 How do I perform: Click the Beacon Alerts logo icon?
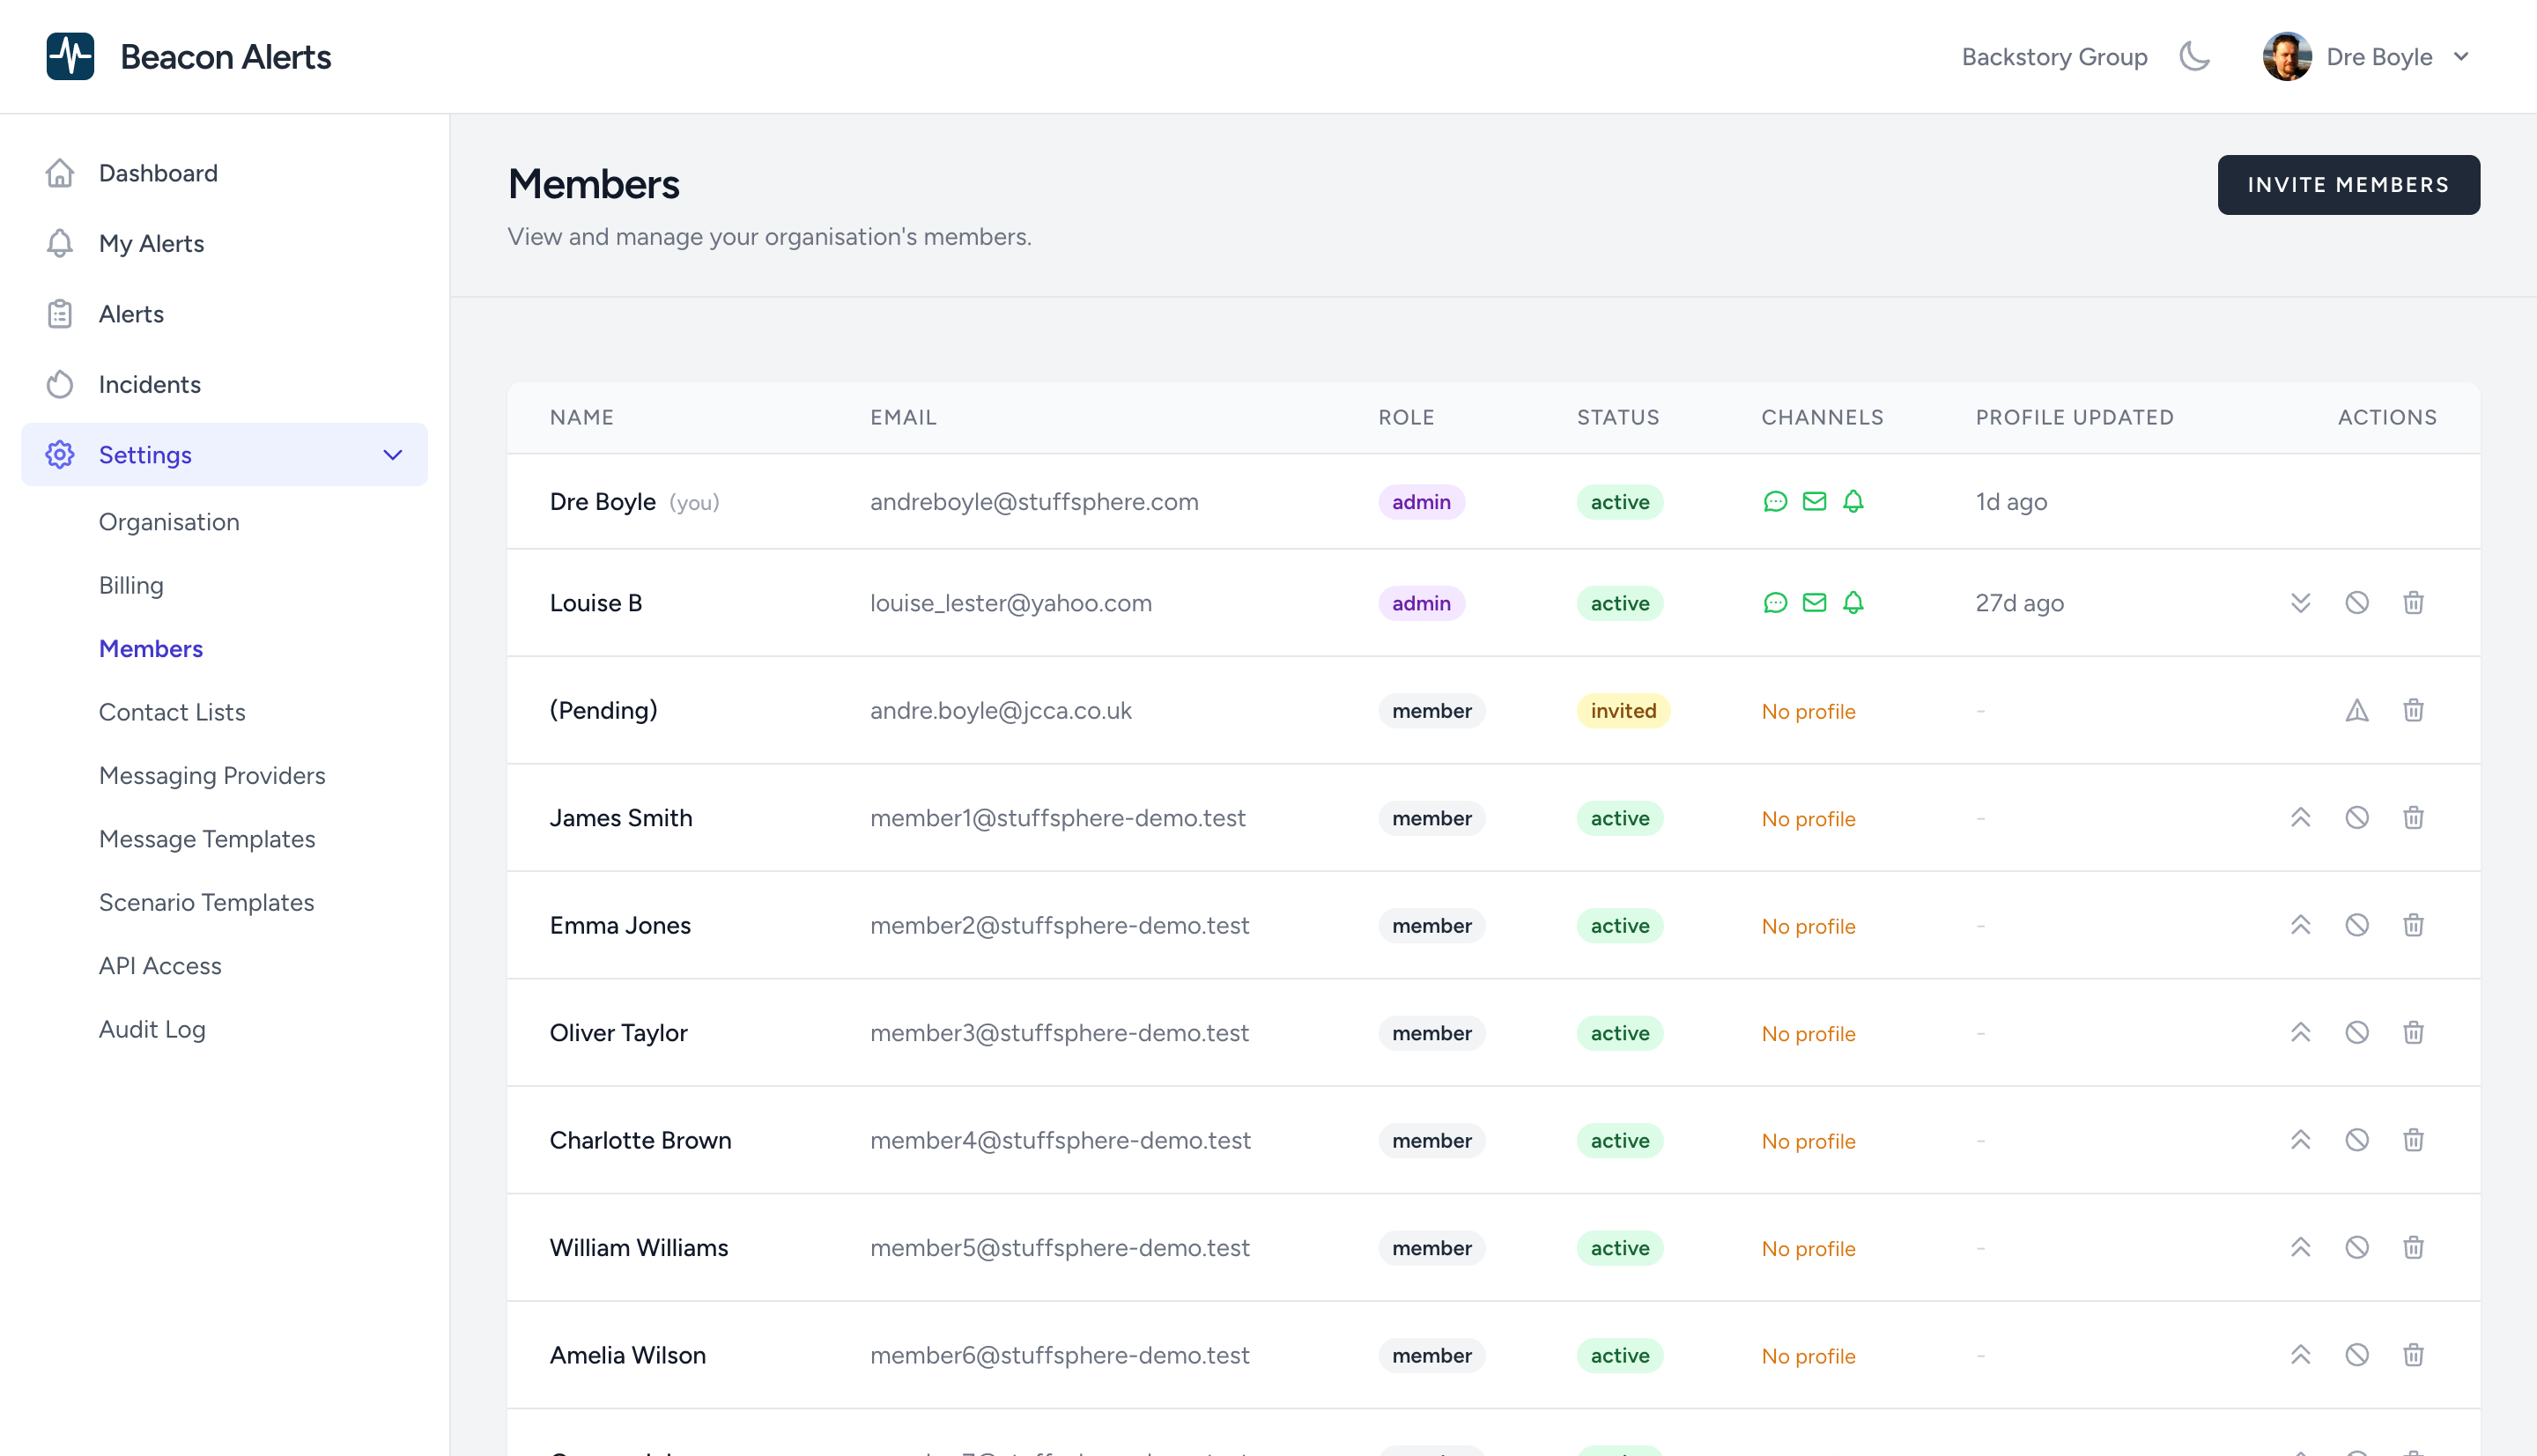(70, 56)
